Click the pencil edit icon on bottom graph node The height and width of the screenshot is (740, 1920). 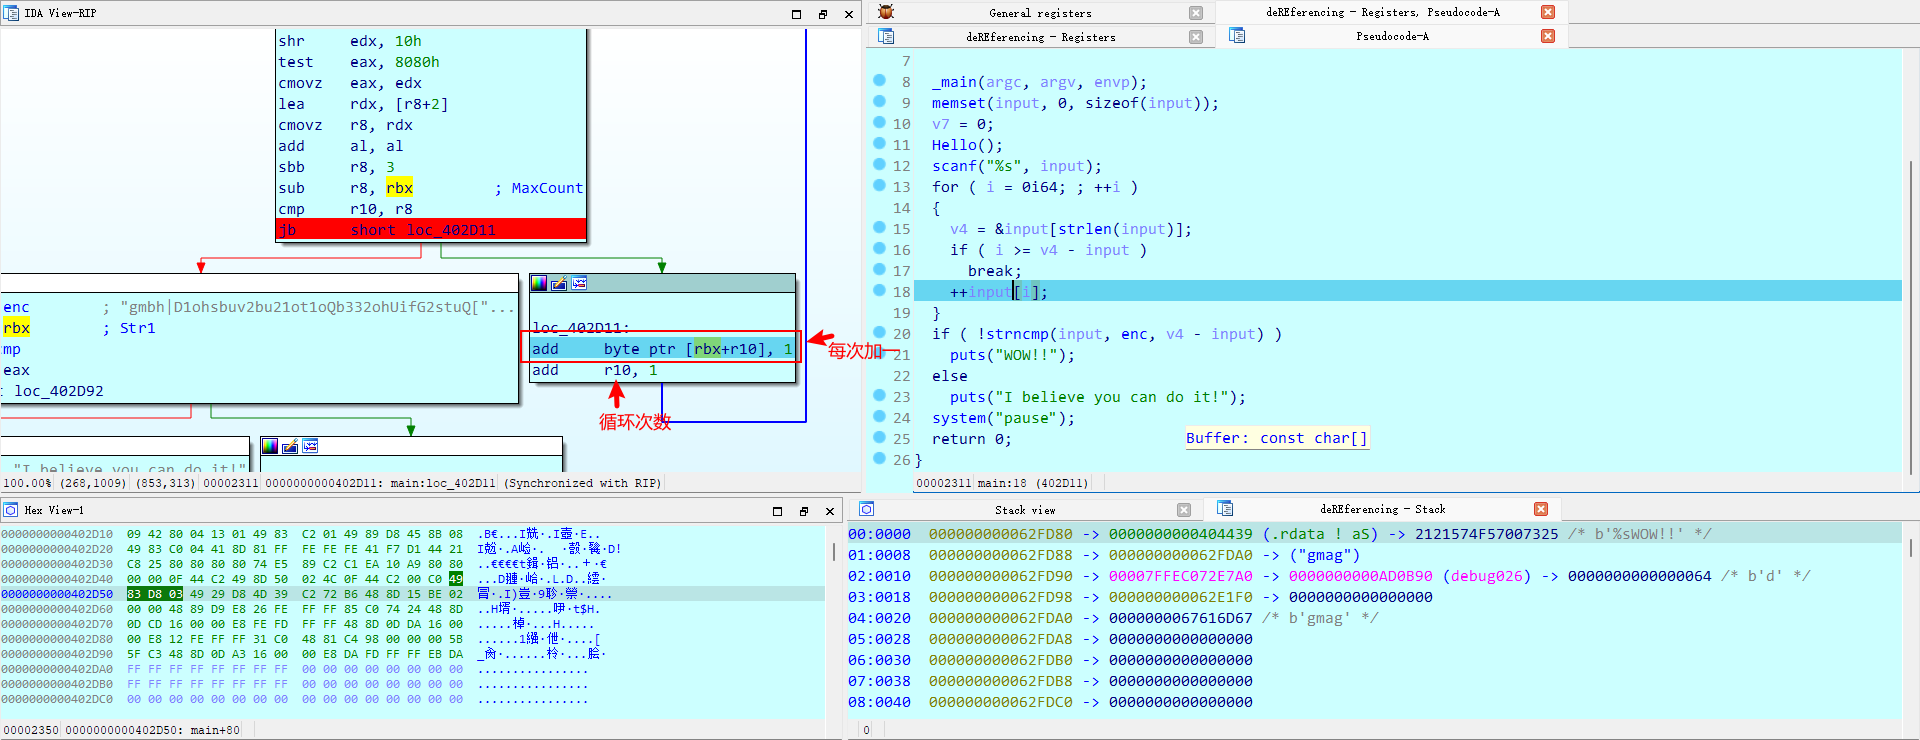(x=290, y=446)
